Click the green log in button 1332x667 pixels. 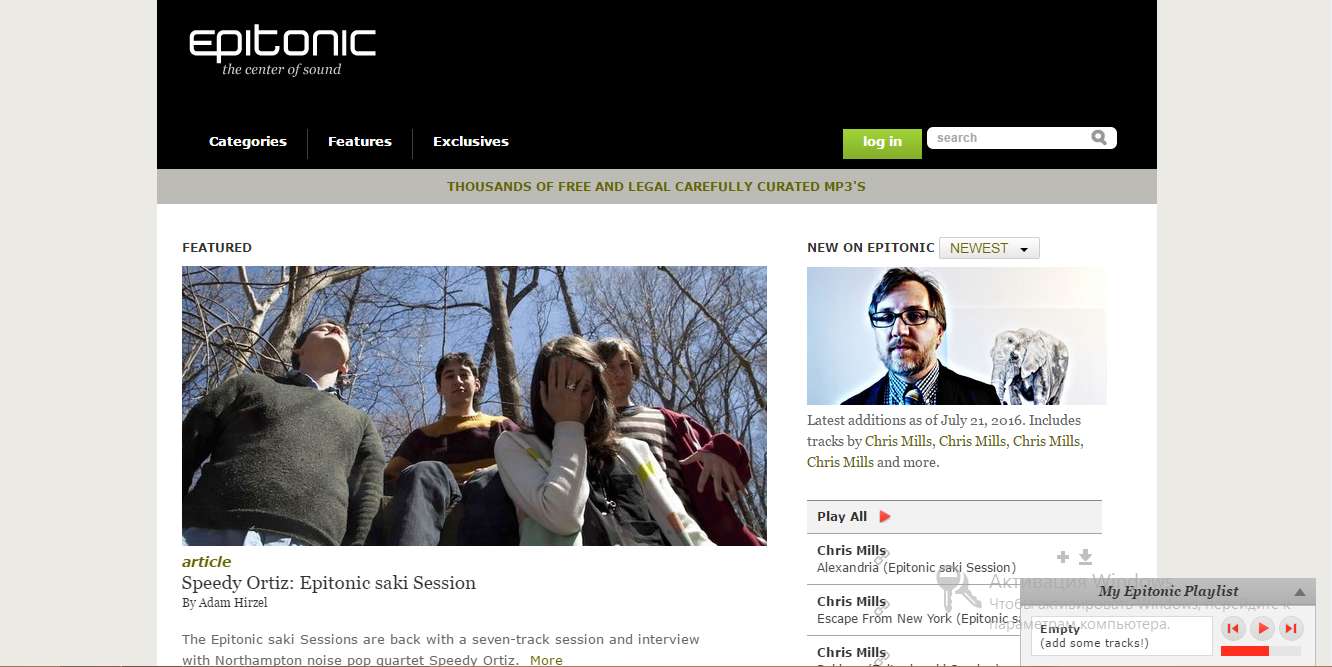882,143
